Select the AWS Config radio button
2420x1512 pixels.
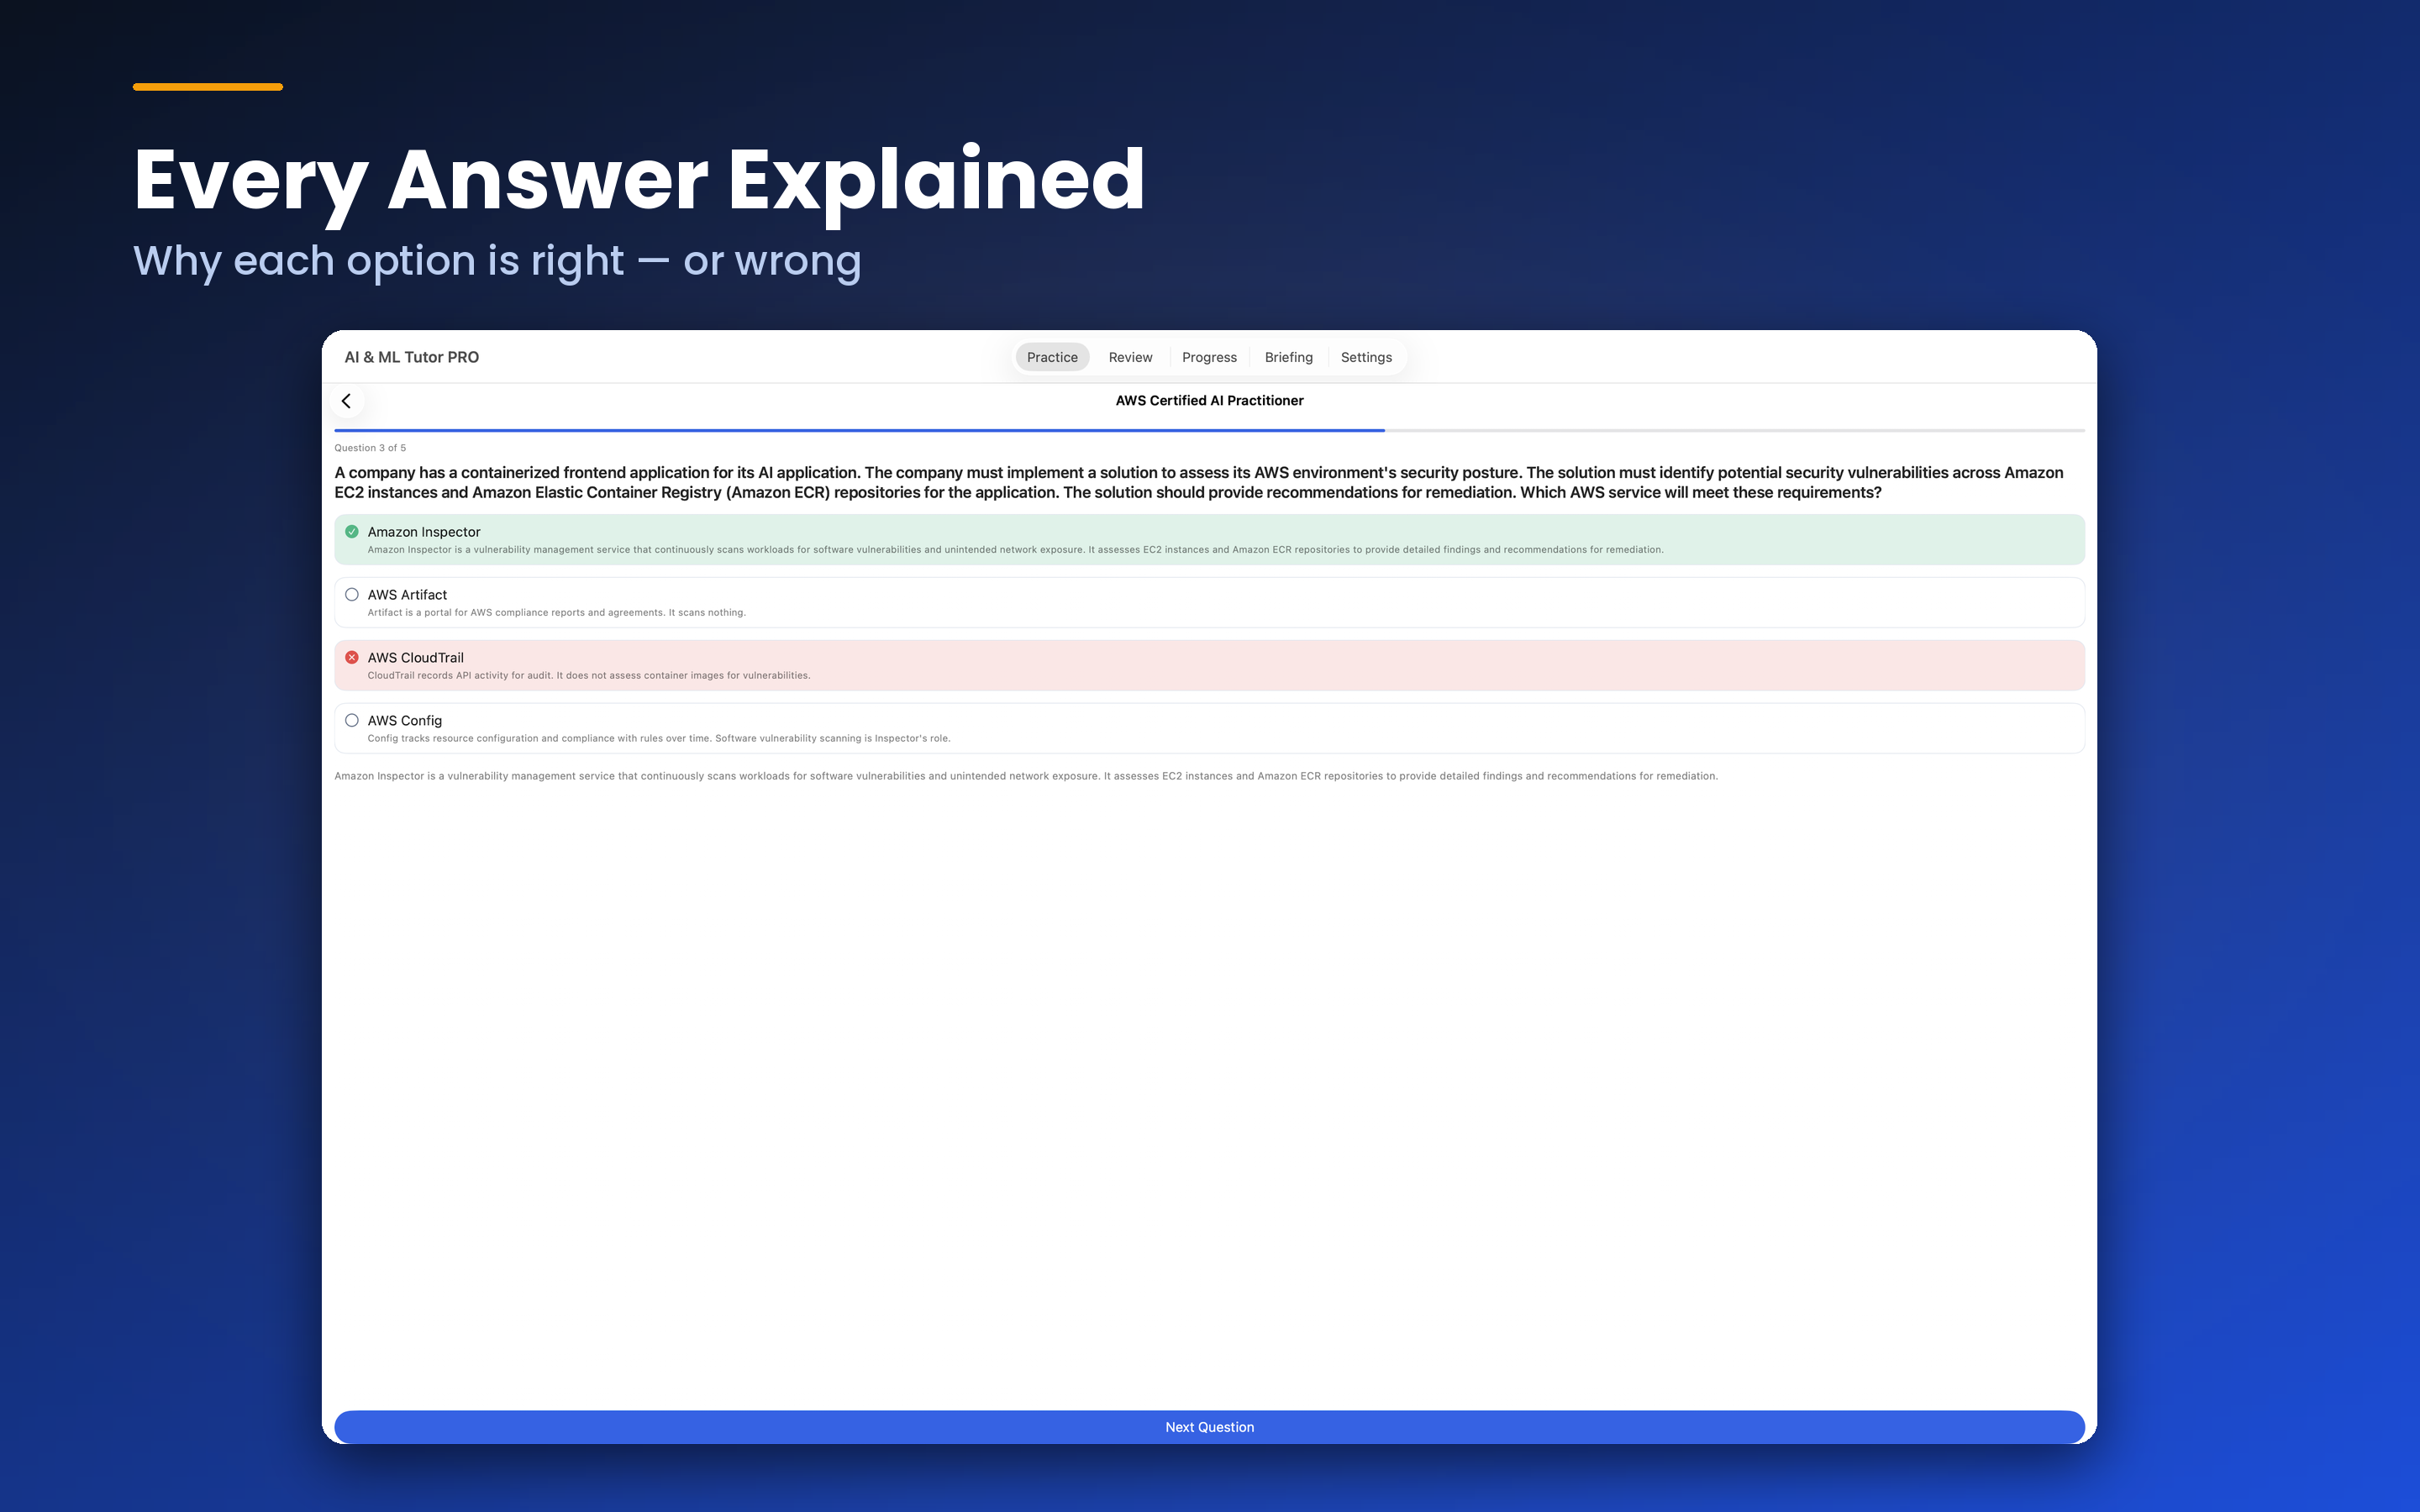pos(352,720)
